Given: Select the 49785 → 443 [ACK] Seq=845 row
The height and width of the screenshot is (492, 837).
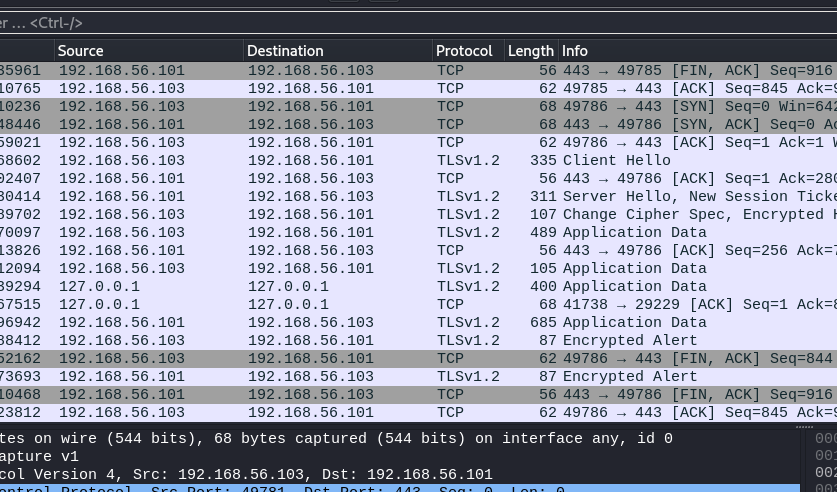Looking at the screenshot, I should (418, 89).
